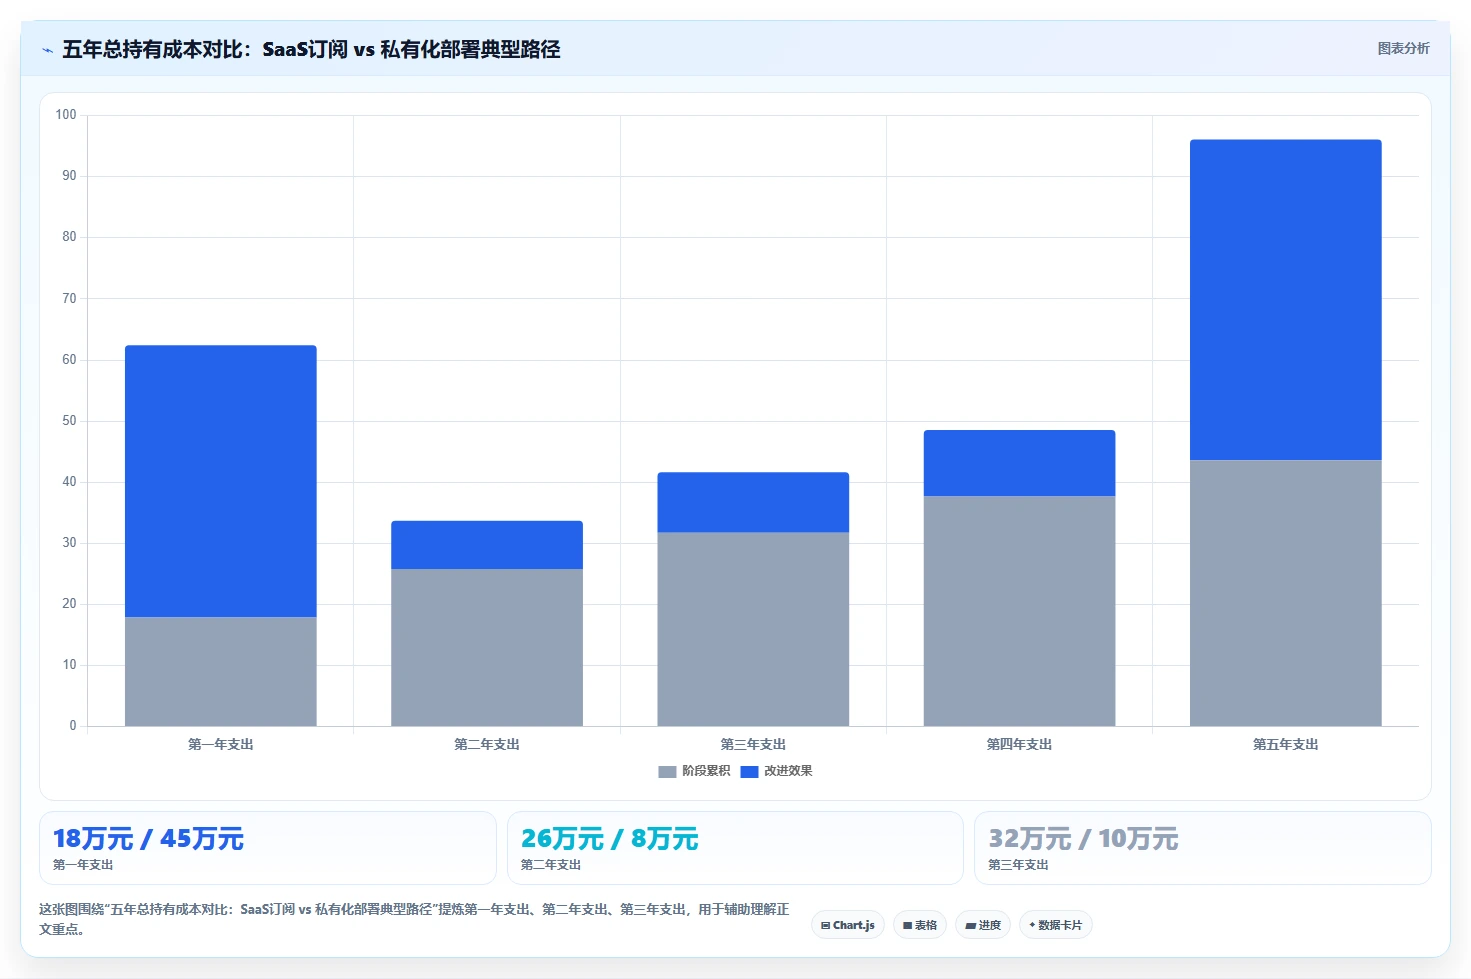The image size is (1471, 979).
Task: Click the 第三年支出 x-axis label
Action: point(753,745)
